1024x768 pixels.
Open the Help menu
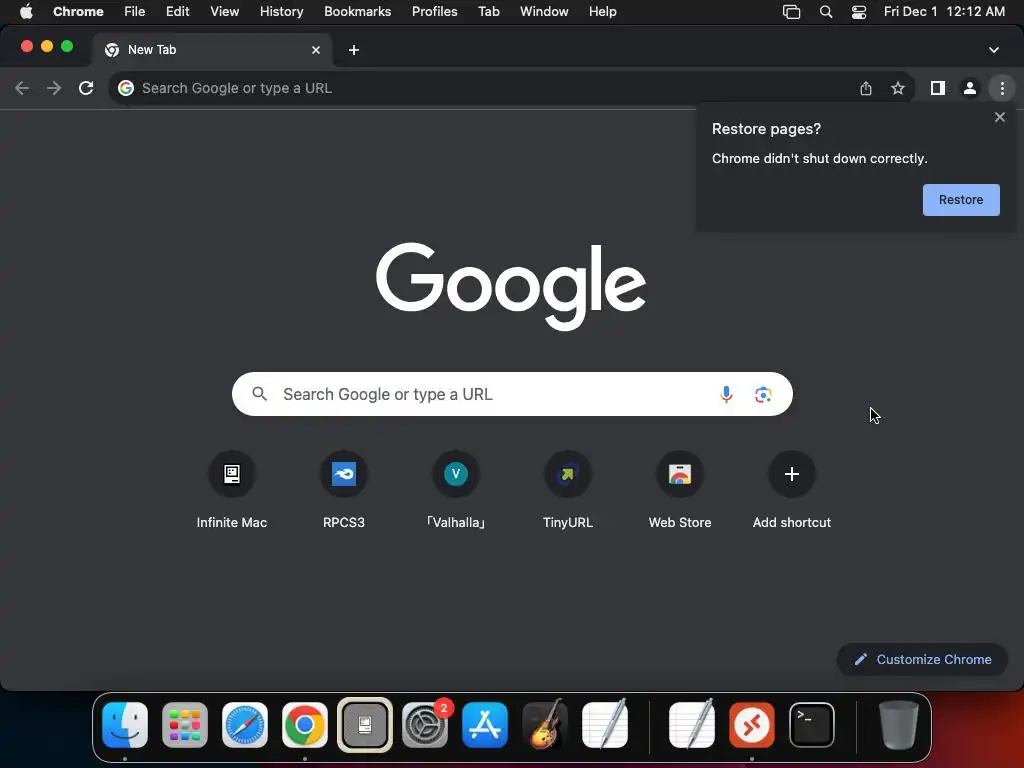[602, 12]
